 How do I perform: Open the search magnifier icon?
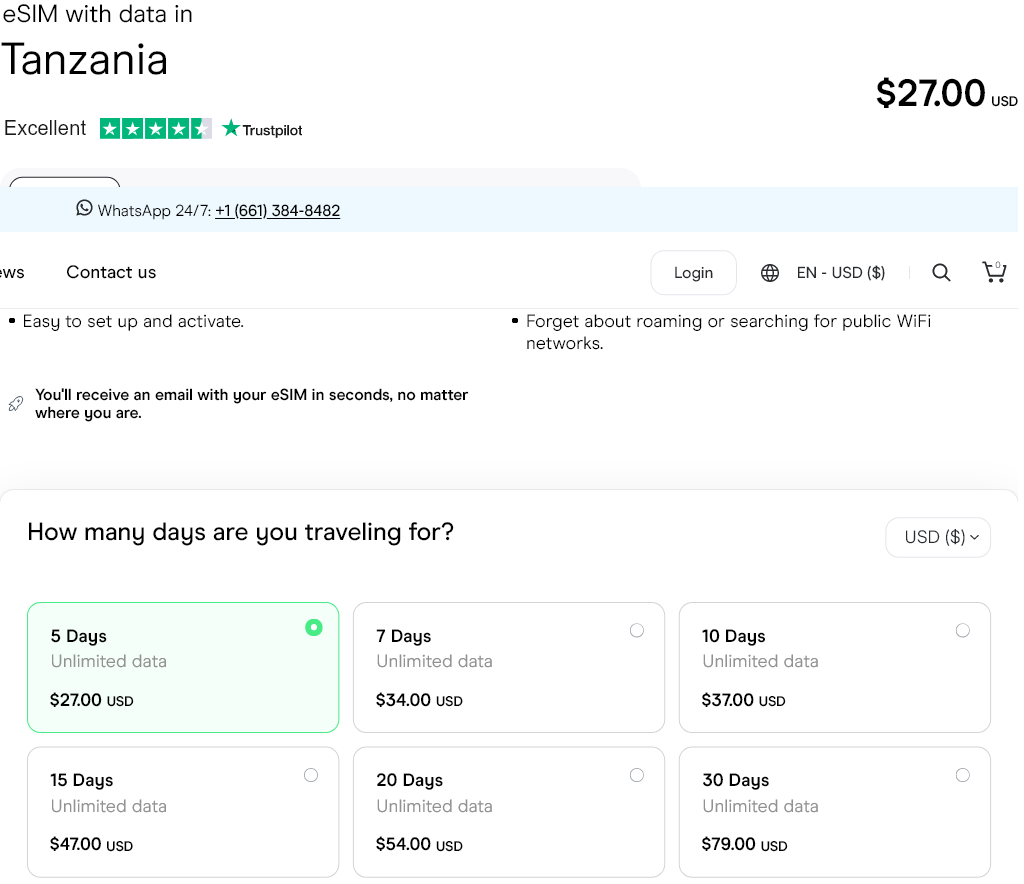coord(941,272)
